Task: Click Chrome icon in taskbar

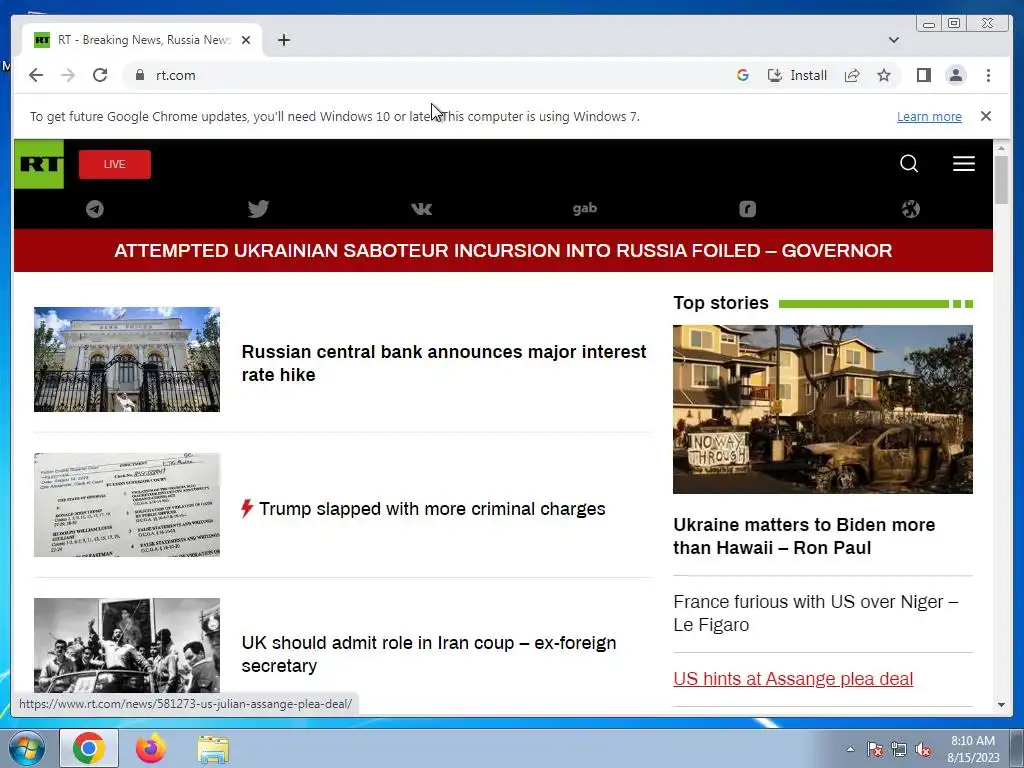Action: (x=89, y=748)
